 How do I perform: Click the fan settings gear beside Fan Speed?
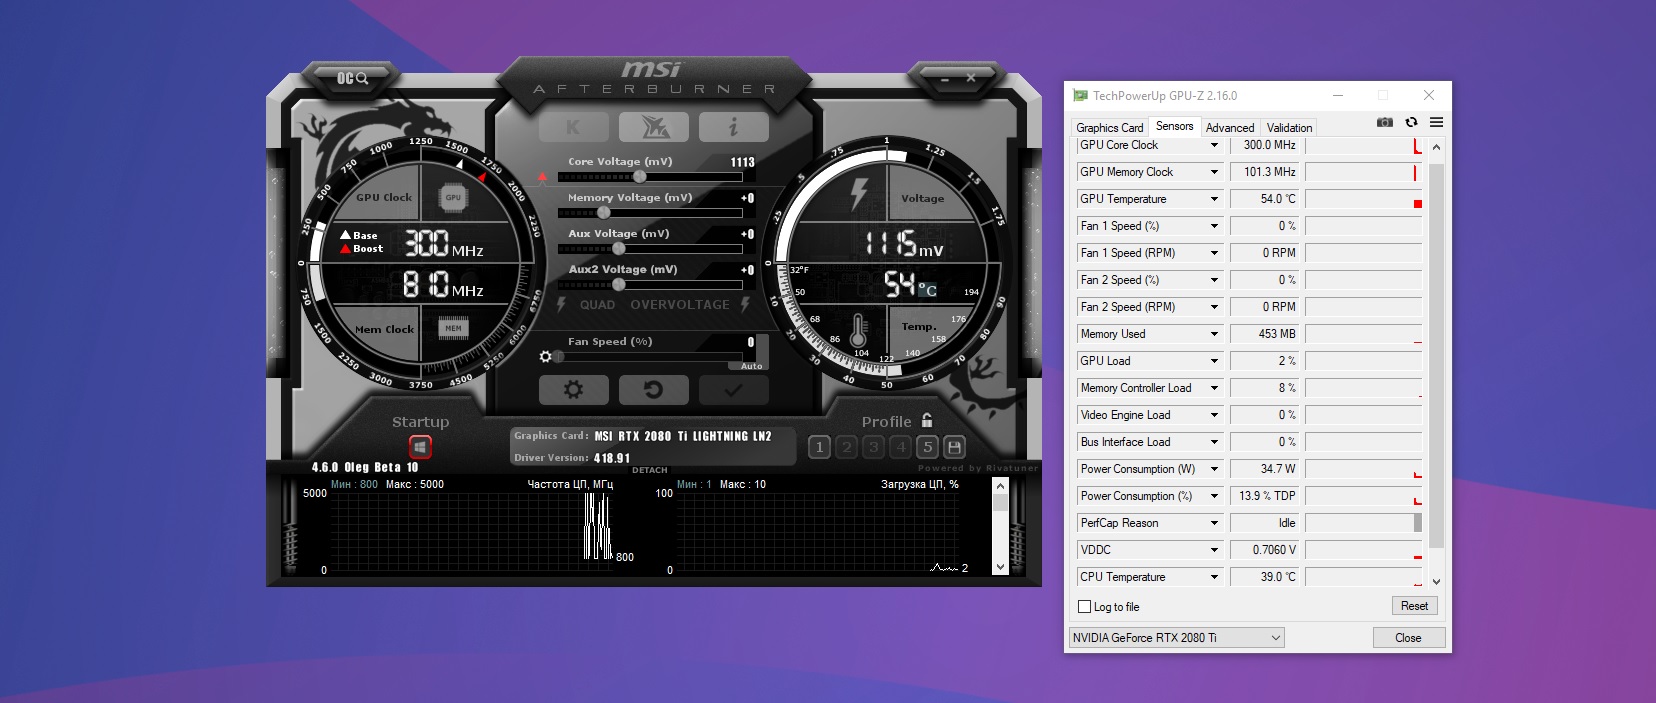[545, 356]
